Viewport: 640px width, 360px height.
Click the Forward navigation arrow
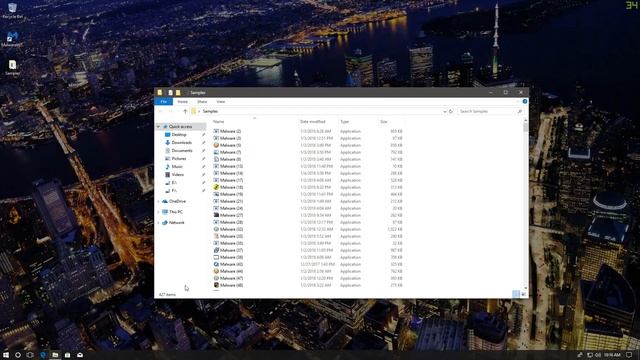coord(171,111)
